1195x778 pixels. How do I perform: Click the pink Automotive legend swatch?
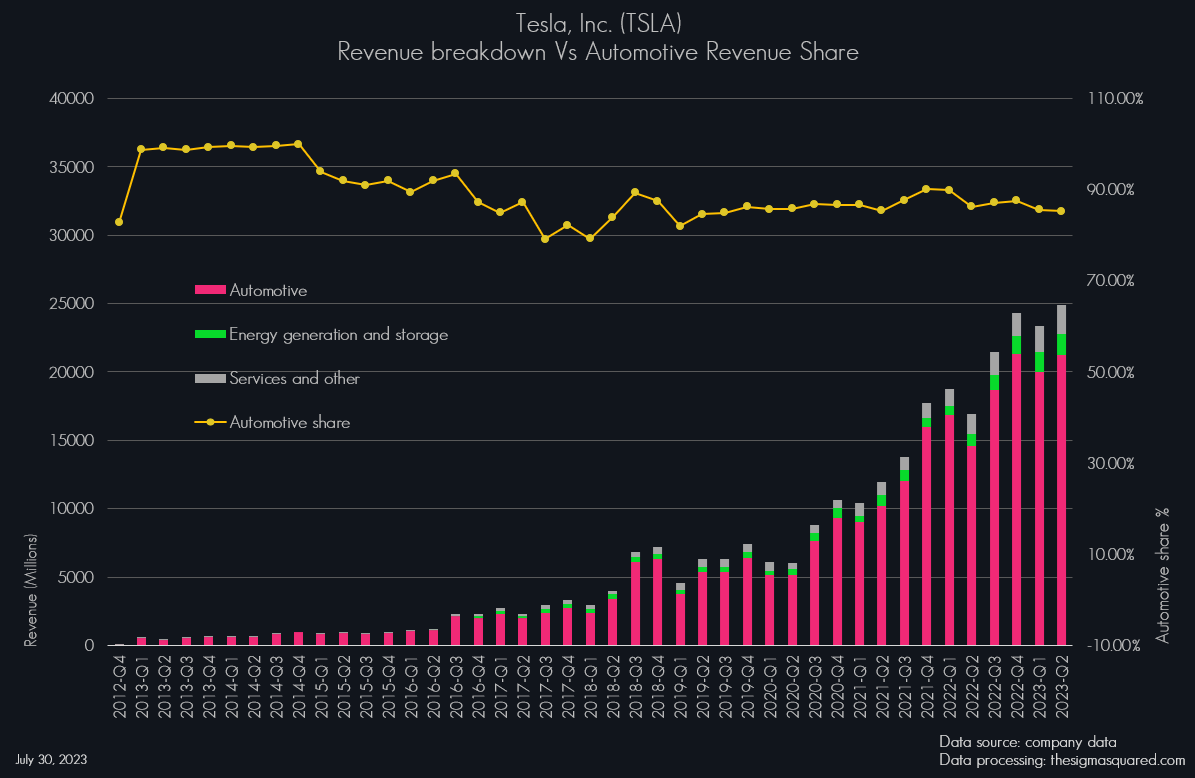coord(210,290)
